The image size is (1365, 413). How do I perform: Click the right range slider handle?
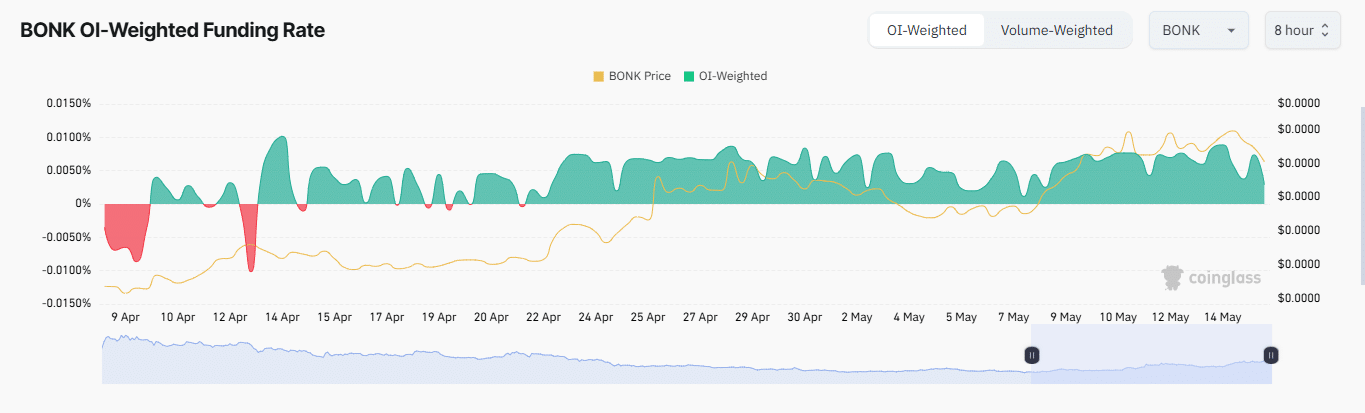pos(1270,355)
